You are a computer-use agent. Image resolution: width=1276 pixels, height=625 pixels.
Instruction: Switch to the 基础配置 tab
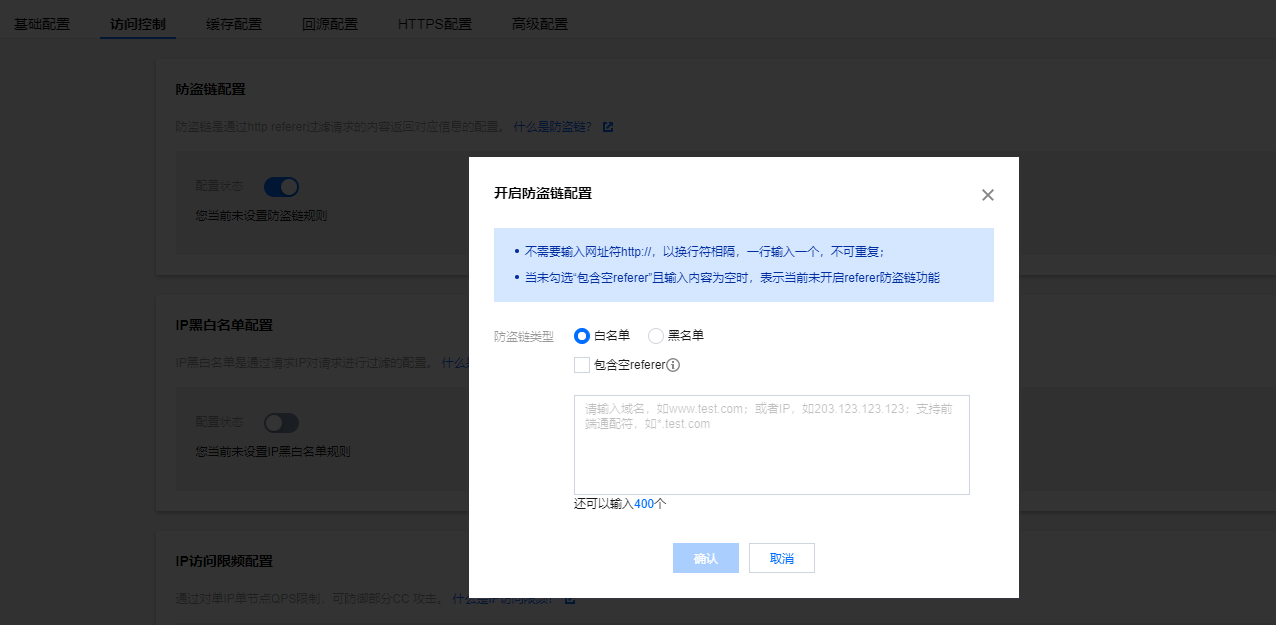coord(42,24)
